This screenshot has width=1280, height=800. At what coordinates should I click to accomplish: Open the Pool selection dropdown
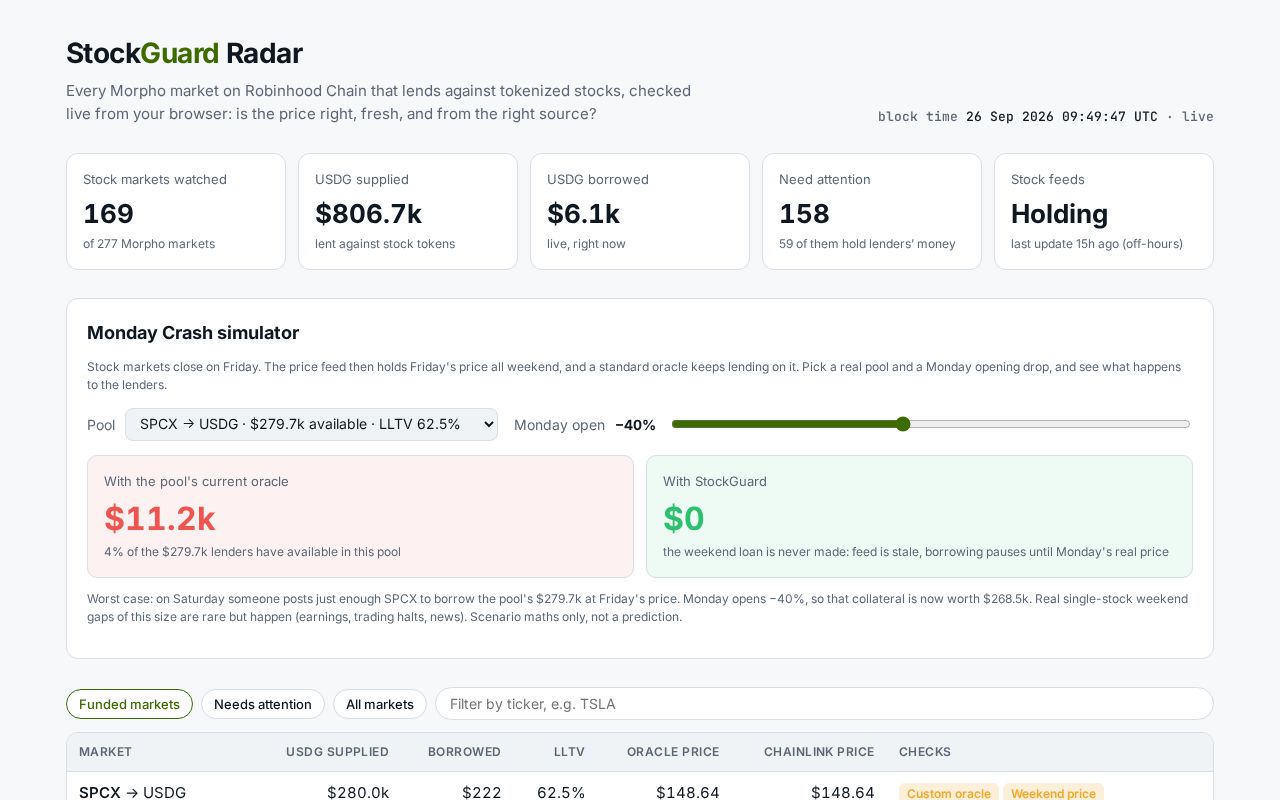click(x=311, y=424)
